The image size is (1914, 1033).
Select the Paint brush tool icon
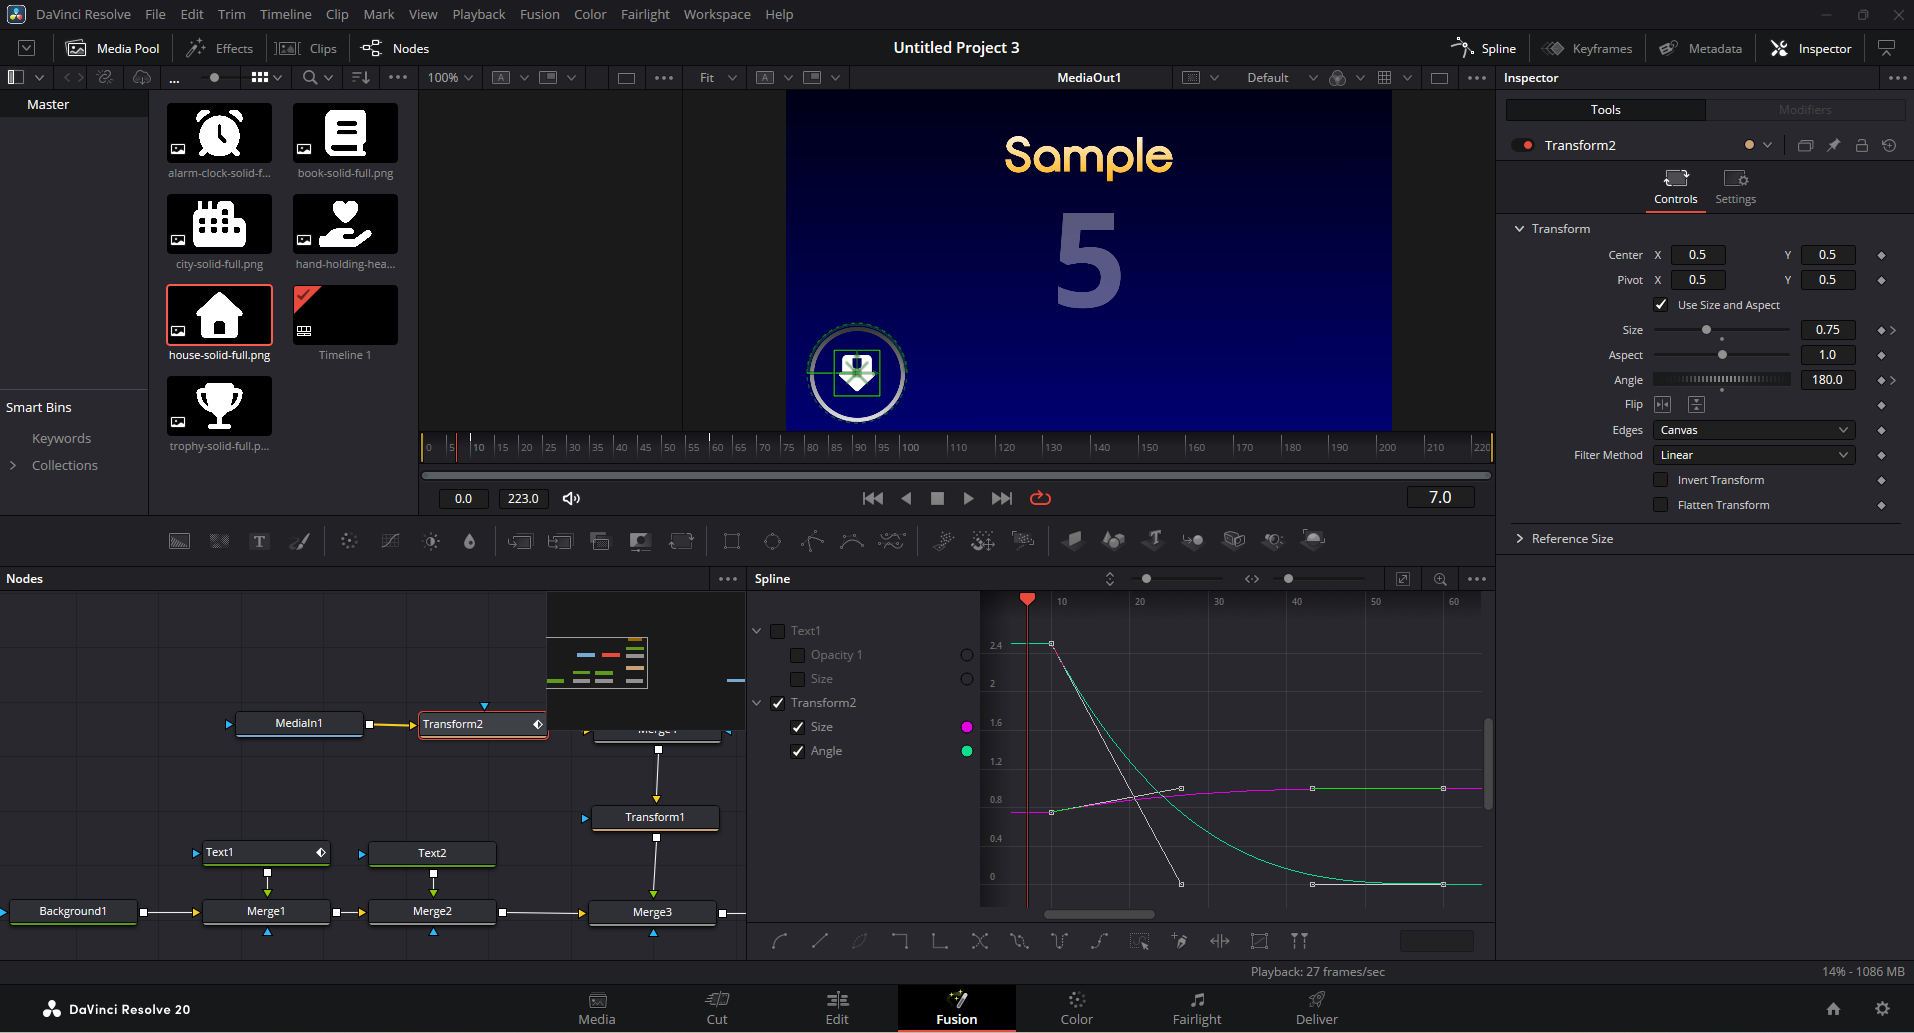click(299, 541)
